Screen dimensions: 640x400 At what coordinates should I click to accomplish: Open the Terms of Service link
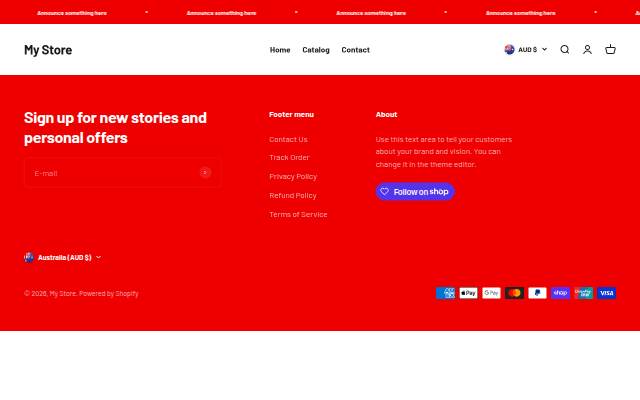click(x=298, y=214)
